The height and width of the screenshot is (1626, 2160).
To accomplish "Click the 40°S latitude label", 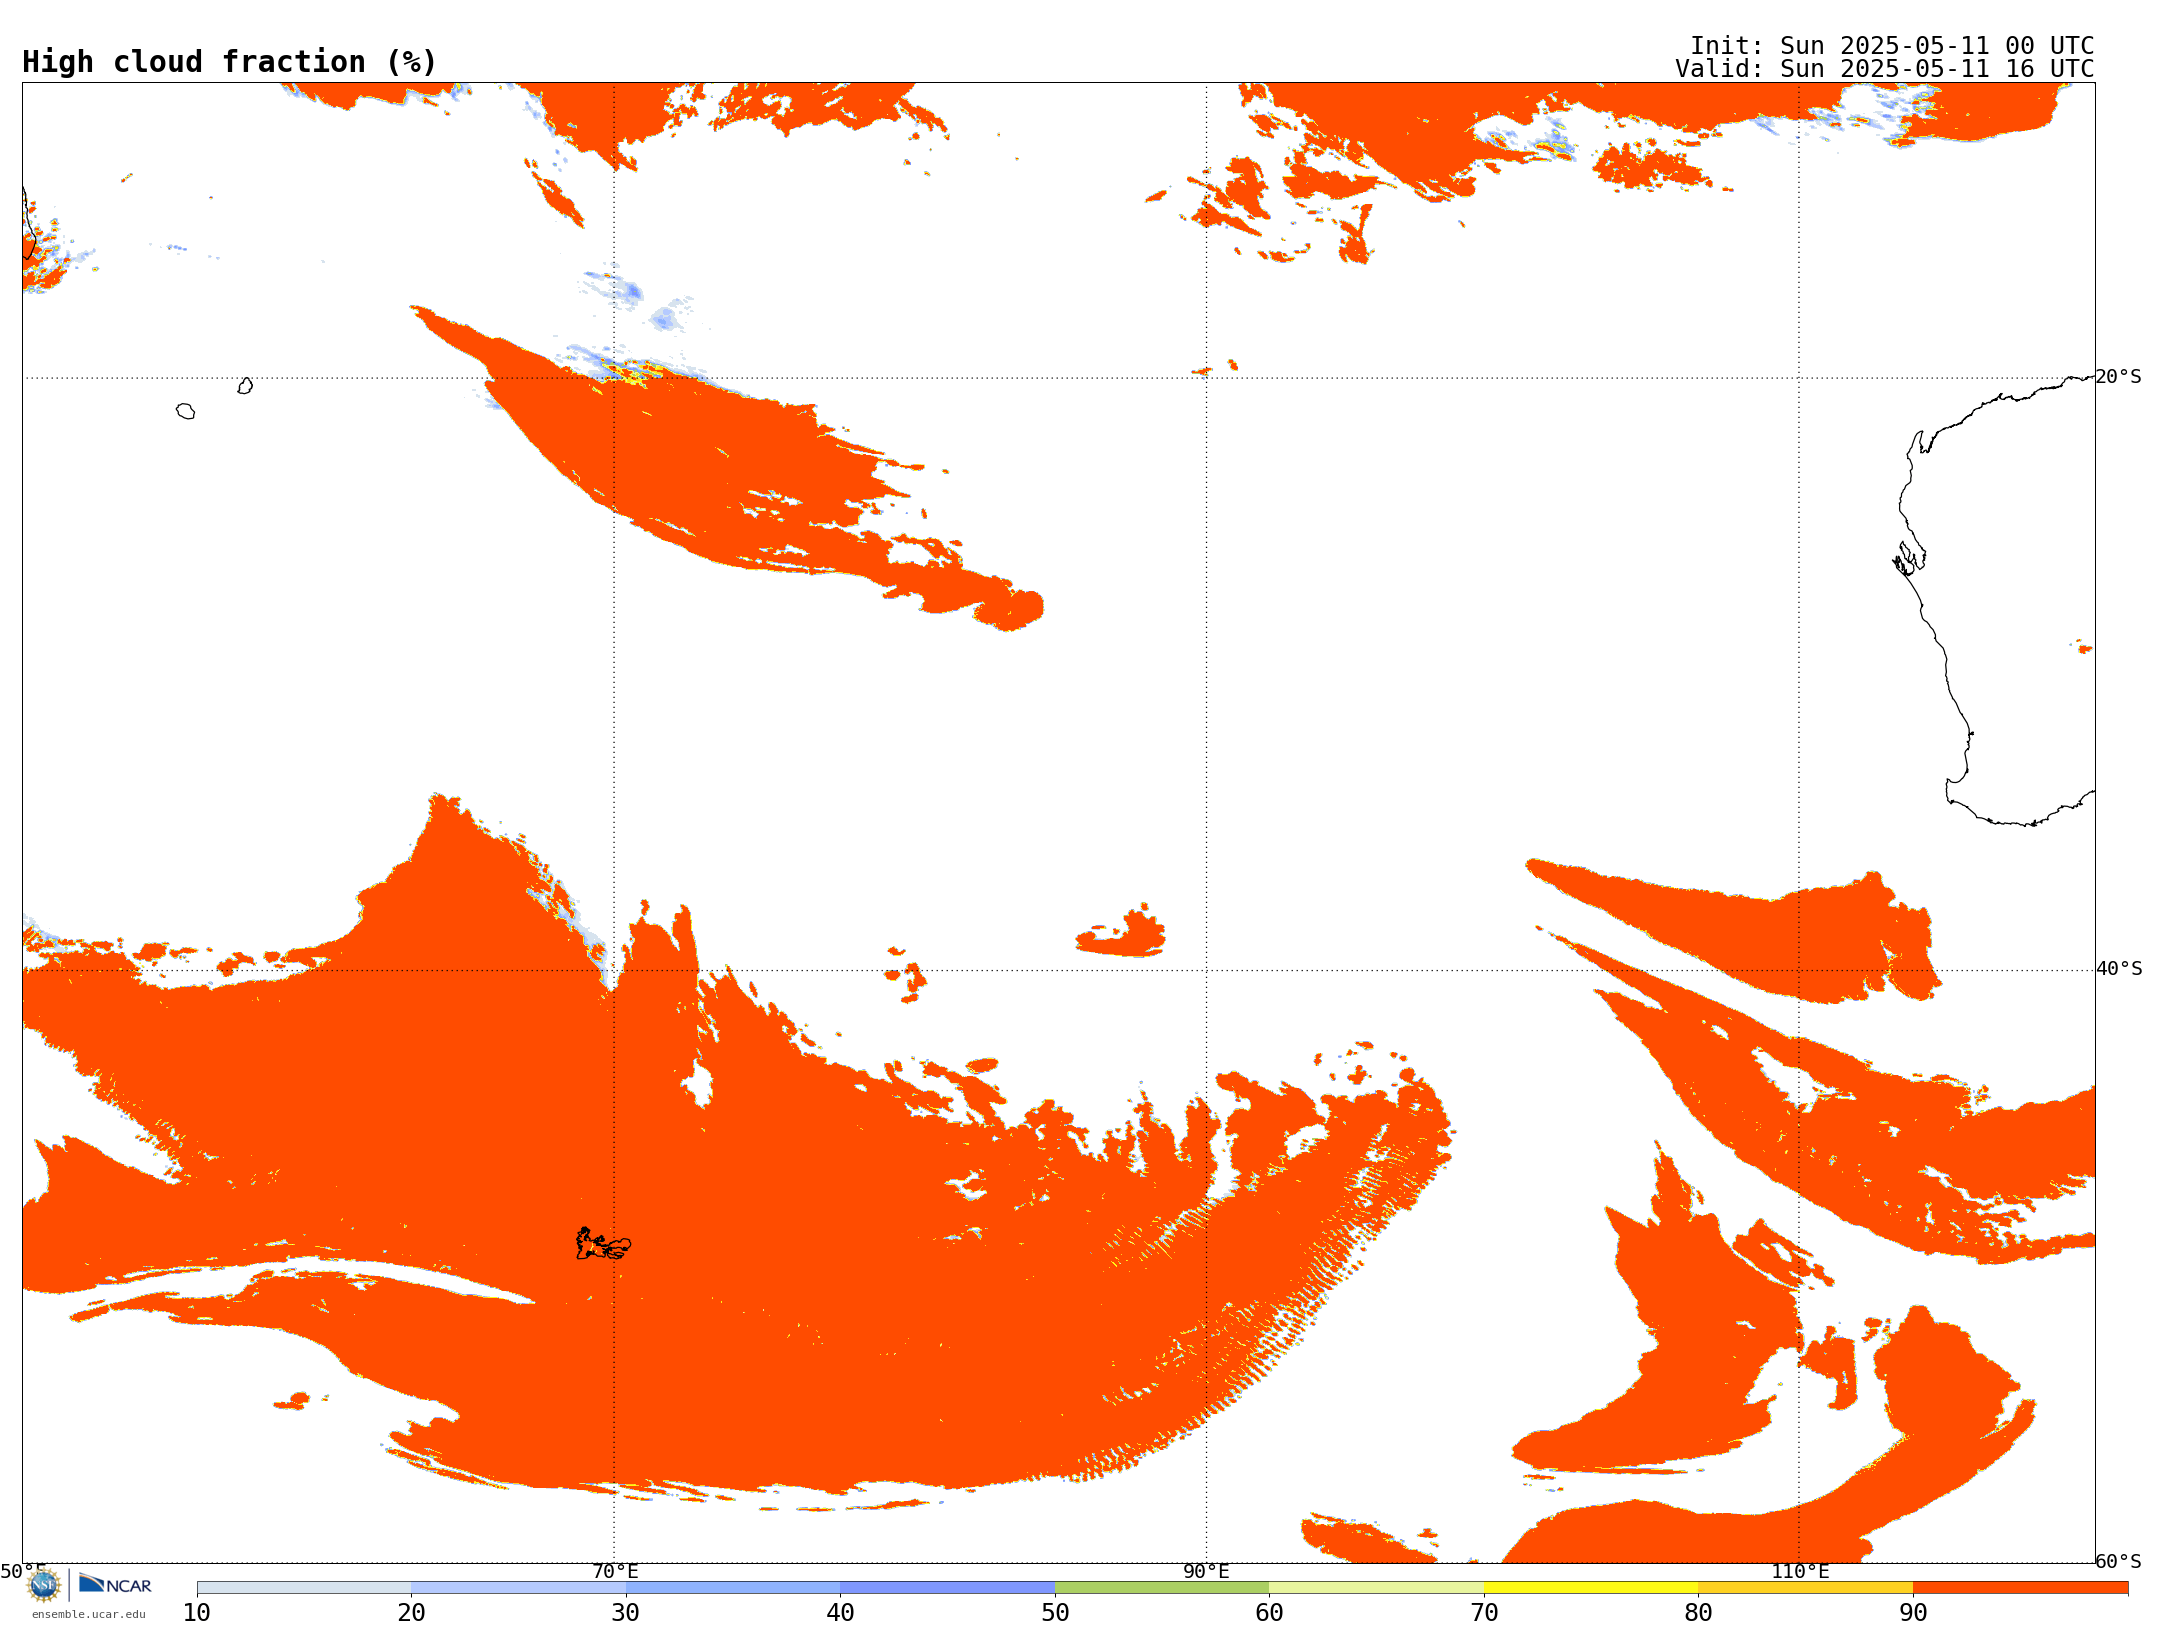I will coord(2119,969).
